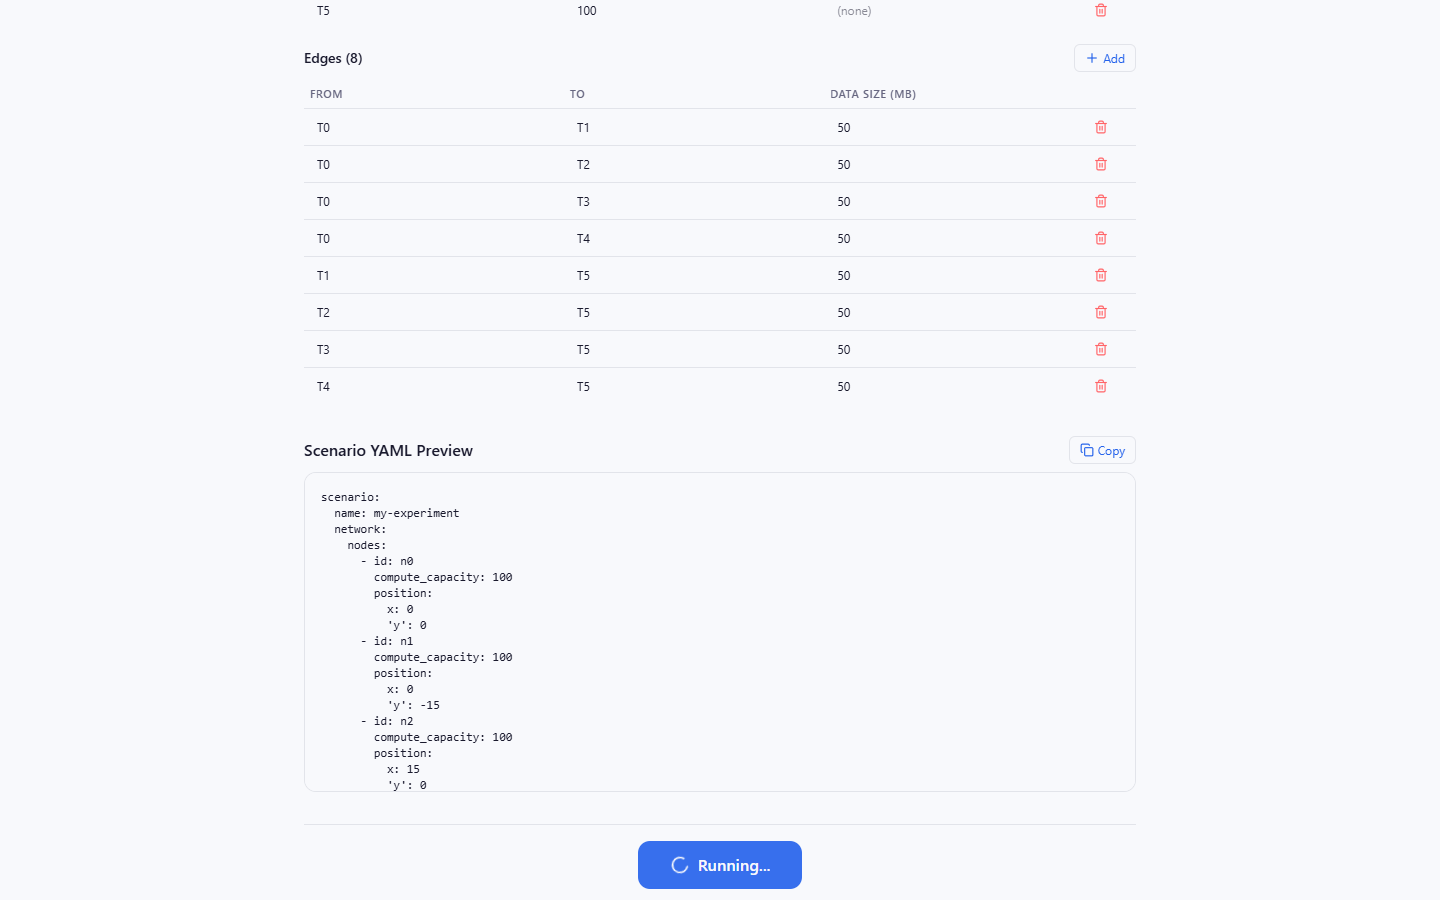Click the FROM column header

click(326, 94)
